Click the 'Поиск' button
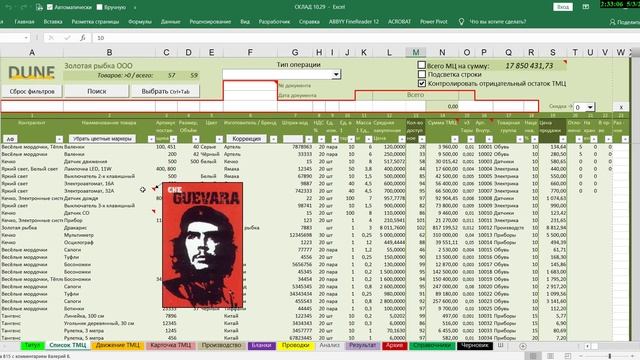The image size is (640, 360). [x=97, y=91]
